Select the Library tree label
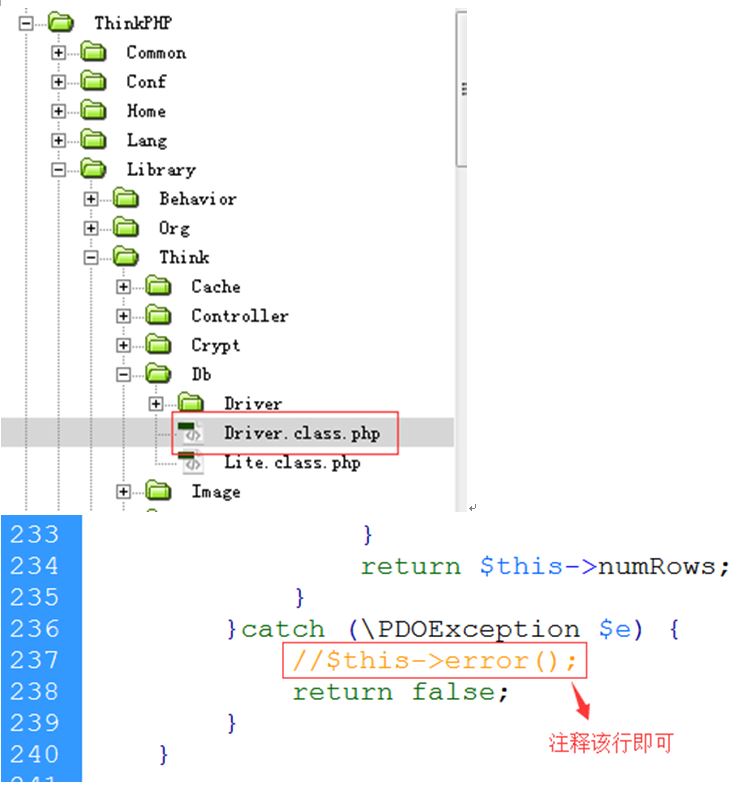The height and width of the screenshot is (787, 754). (x=161, y=170)
